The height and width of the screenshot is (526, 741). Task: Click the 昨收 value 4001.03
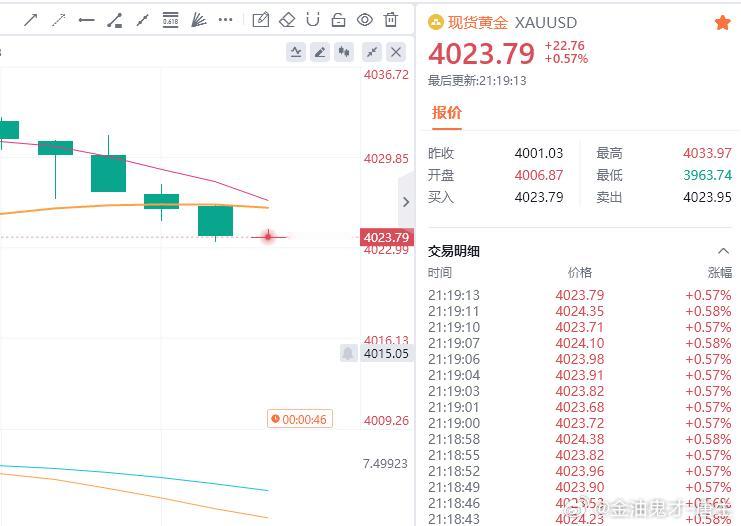click(539, 153)
